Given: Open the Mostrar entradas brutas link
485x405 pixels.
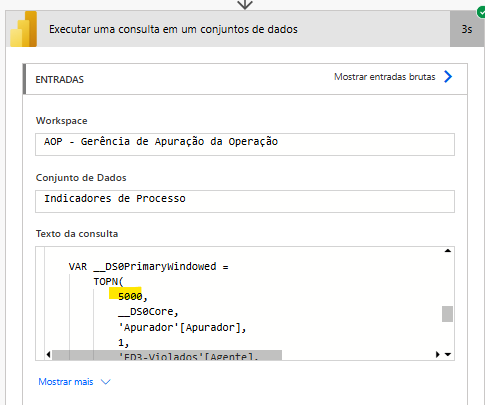Looking at the screenshot, I should (385, 77).
